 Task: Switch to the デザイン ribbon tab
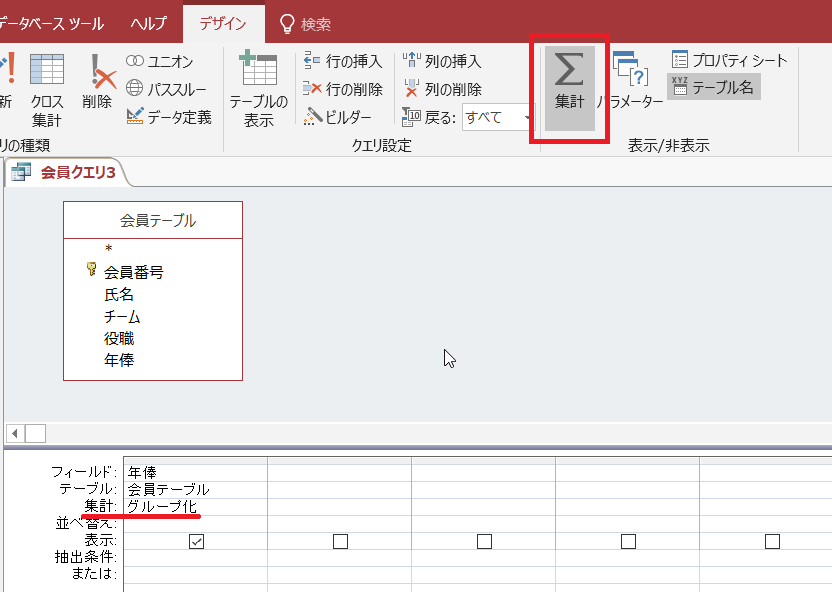point(223,24)
